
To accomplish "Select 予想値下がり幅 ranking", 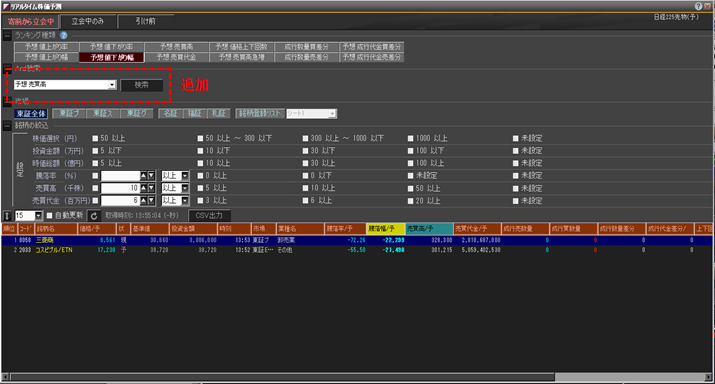I will pyautogui.click(x=111, y=57).
